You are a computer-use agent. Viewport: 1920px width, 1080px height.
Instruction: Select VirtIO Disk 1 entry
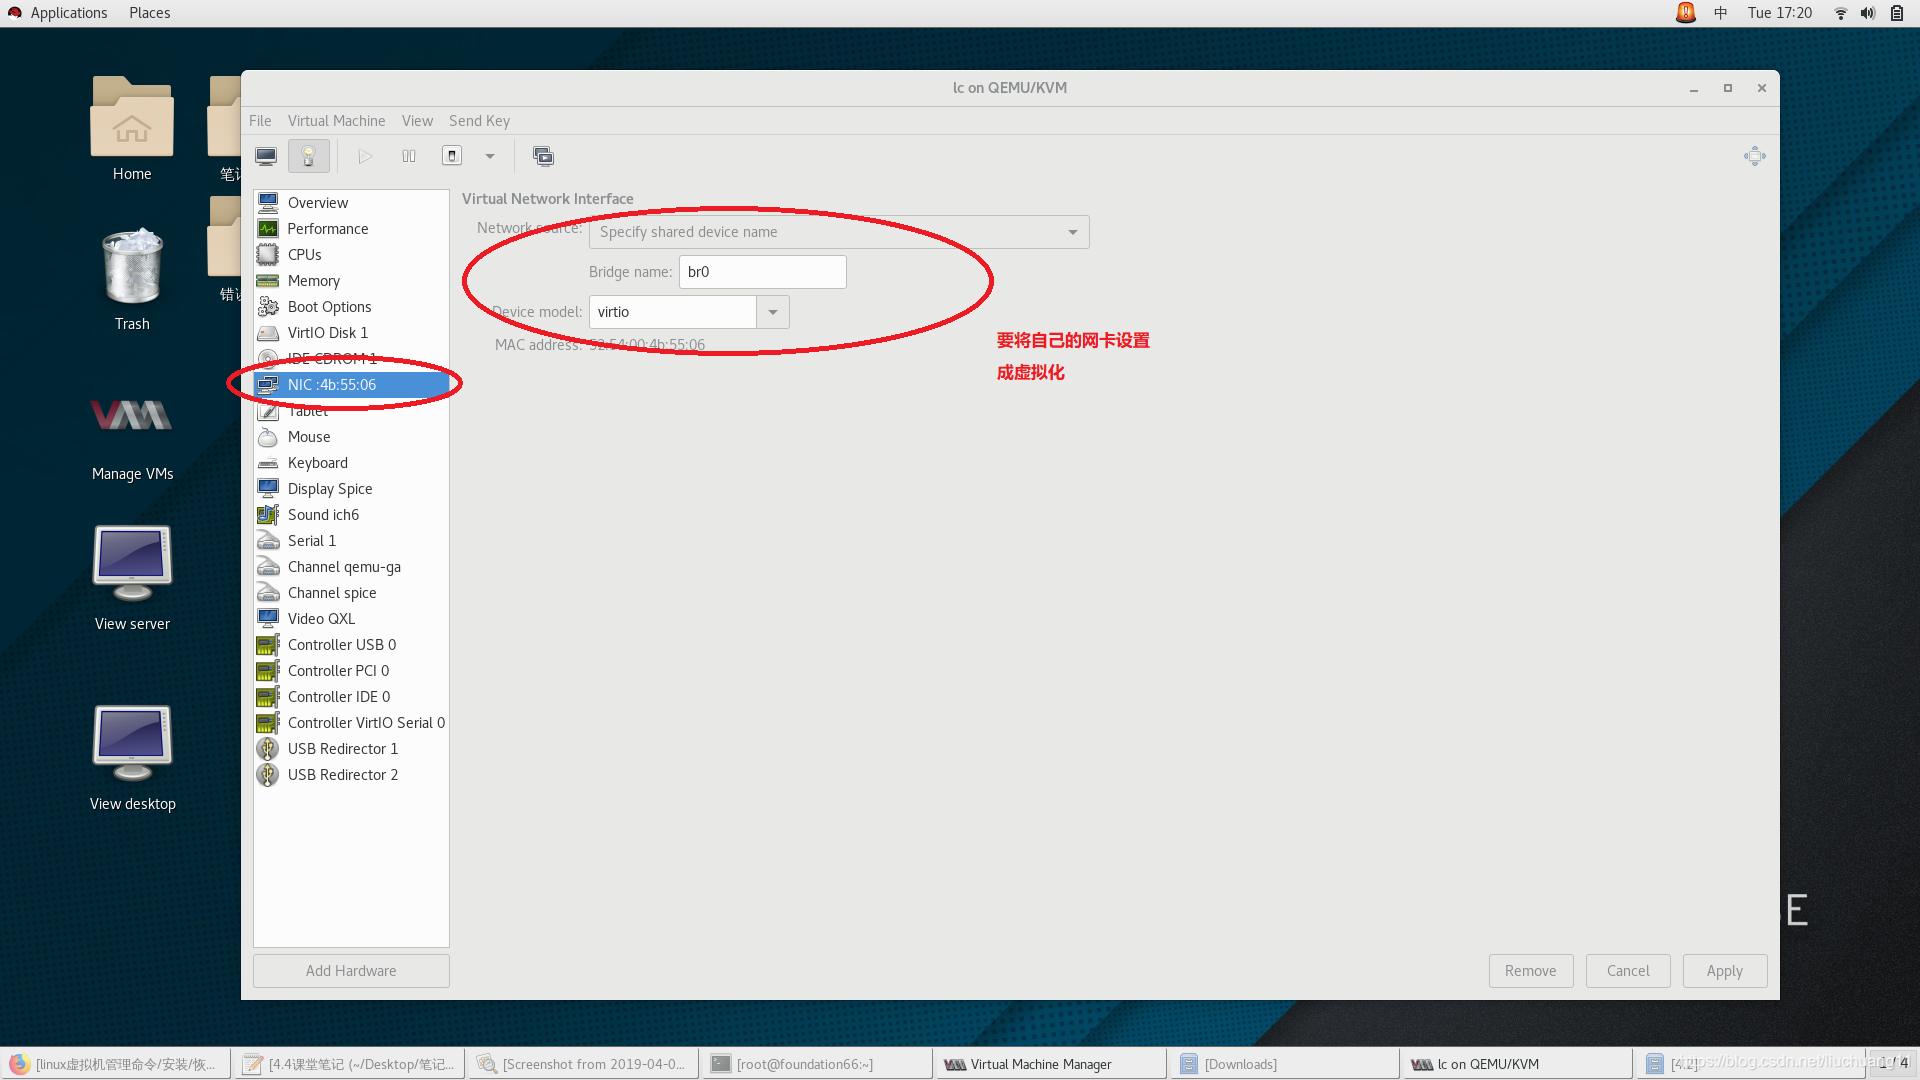351,333
